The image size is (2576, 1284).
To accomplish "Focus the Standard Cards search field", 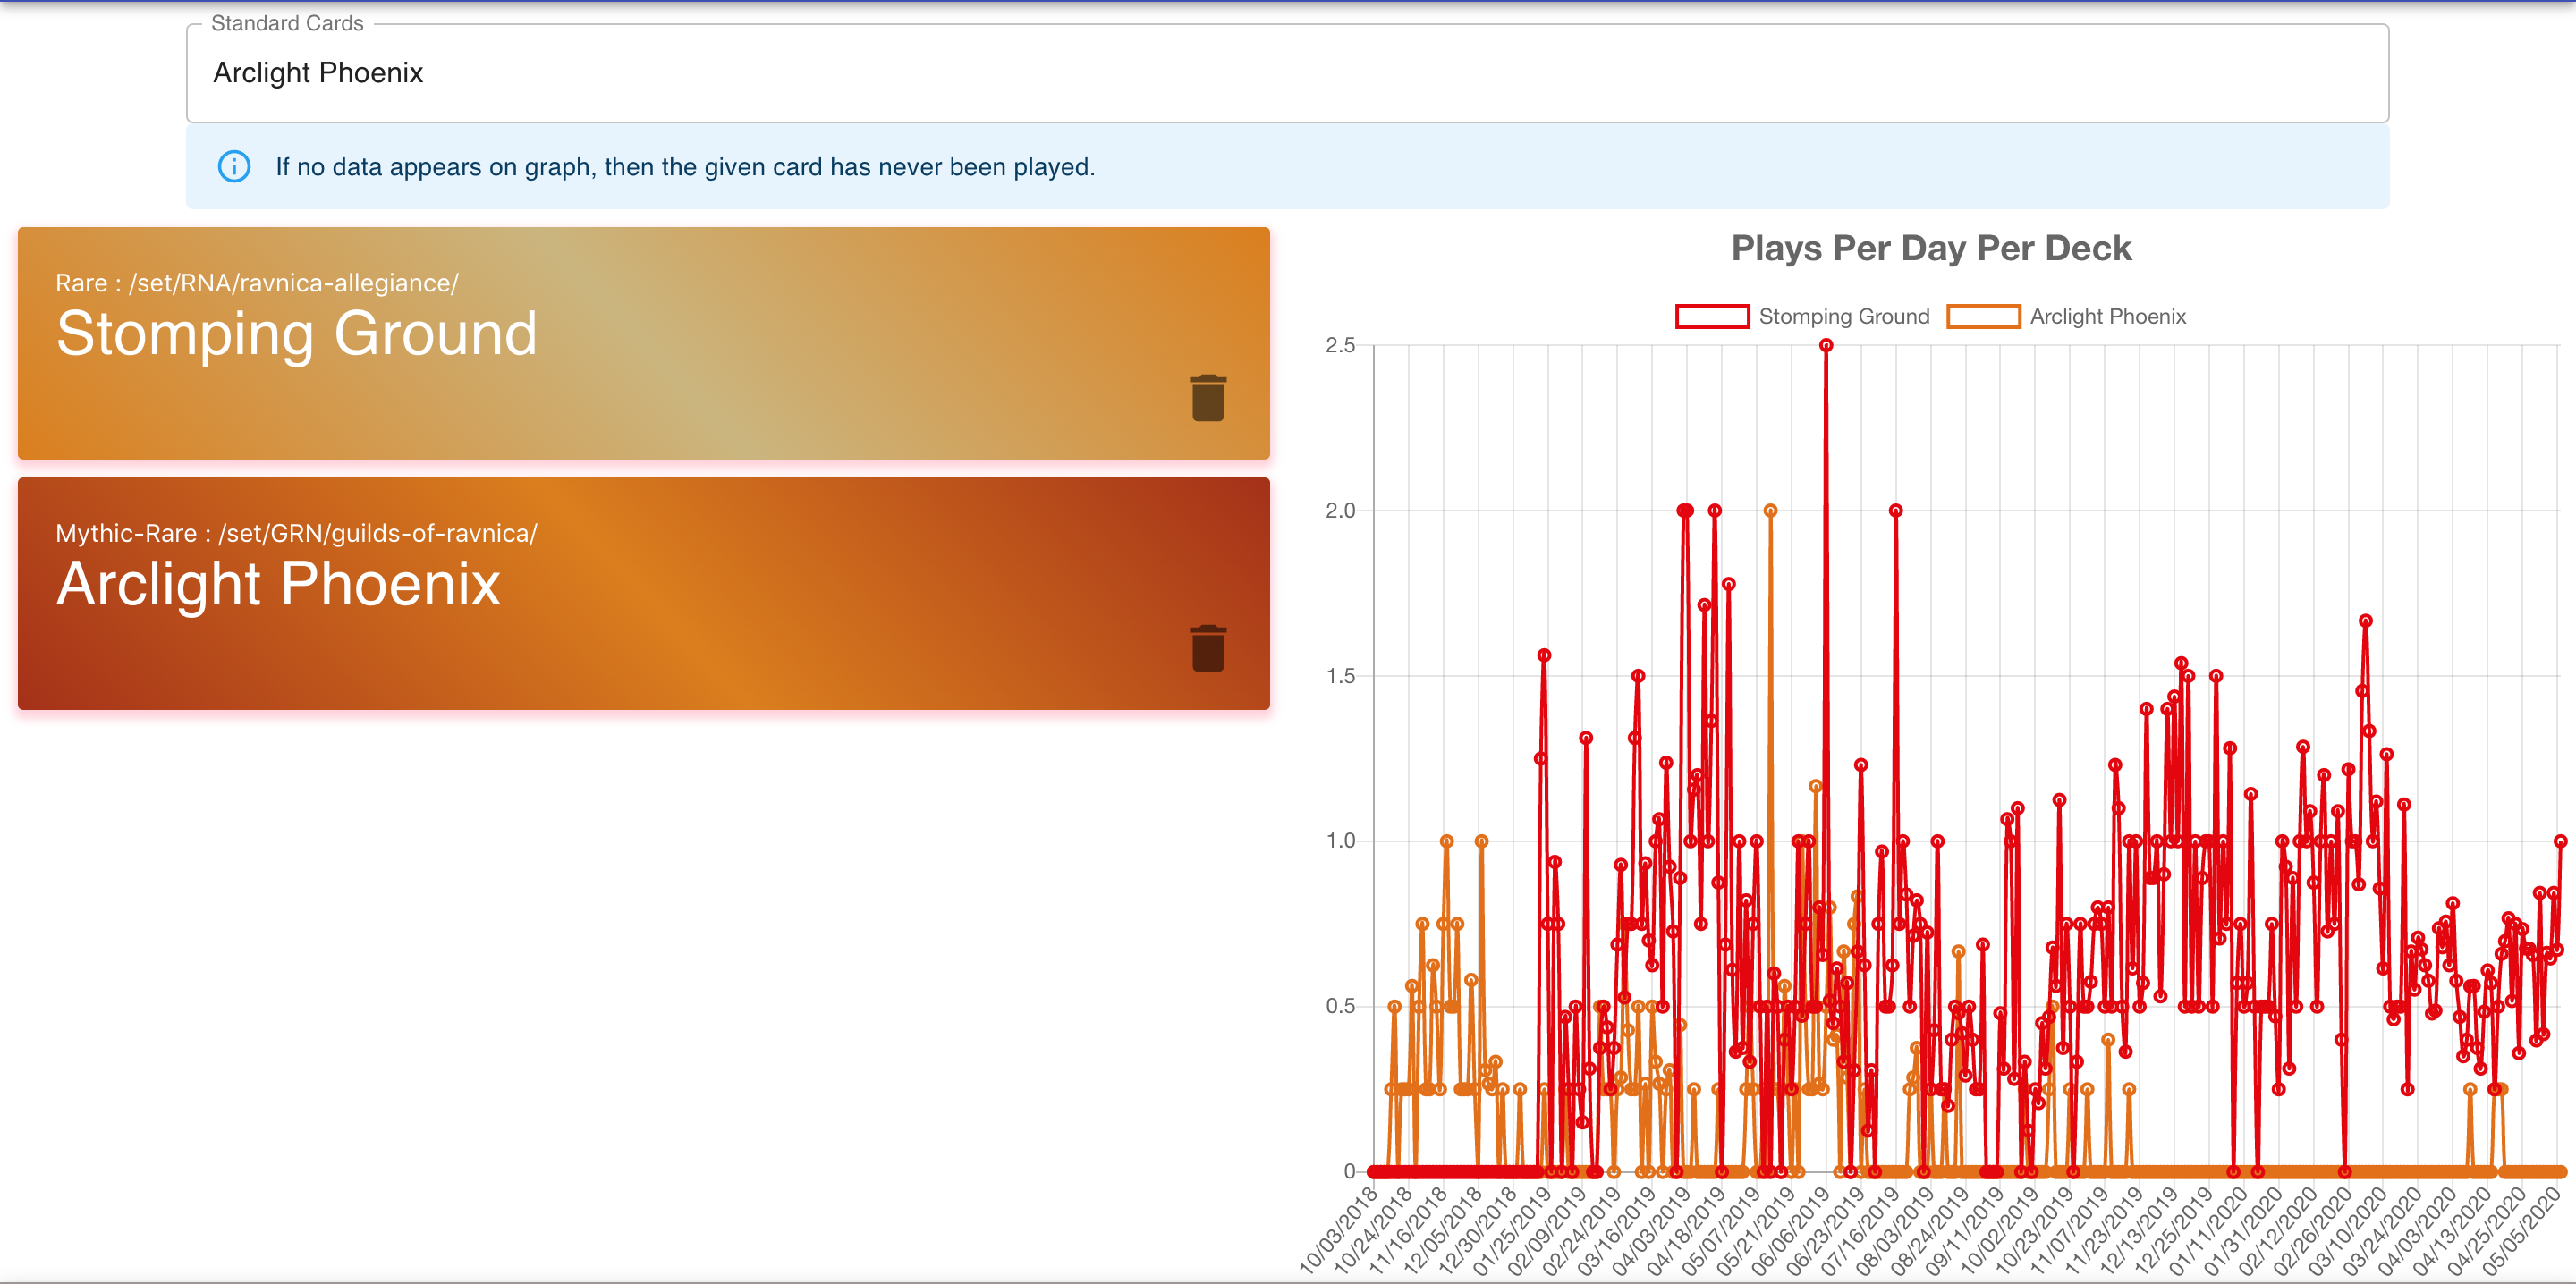I will [x=1287, y=73].
